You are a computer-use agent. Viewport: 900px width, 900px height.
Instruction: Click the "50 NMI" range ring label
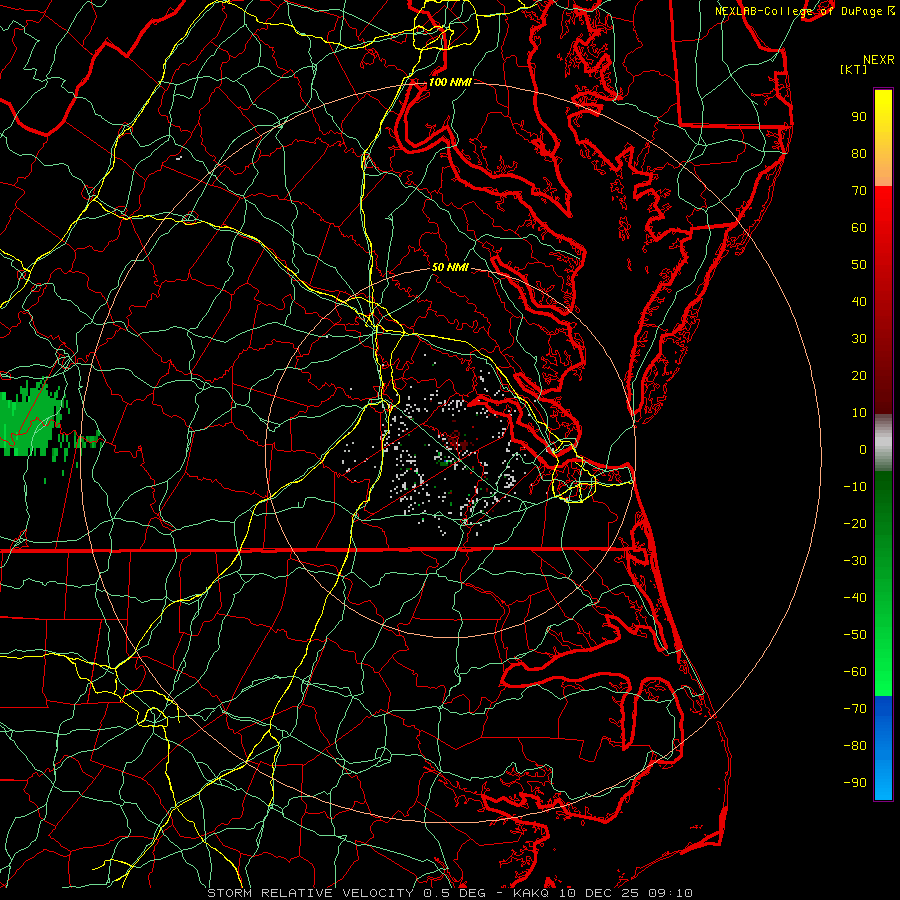click(x=450, y=267)
